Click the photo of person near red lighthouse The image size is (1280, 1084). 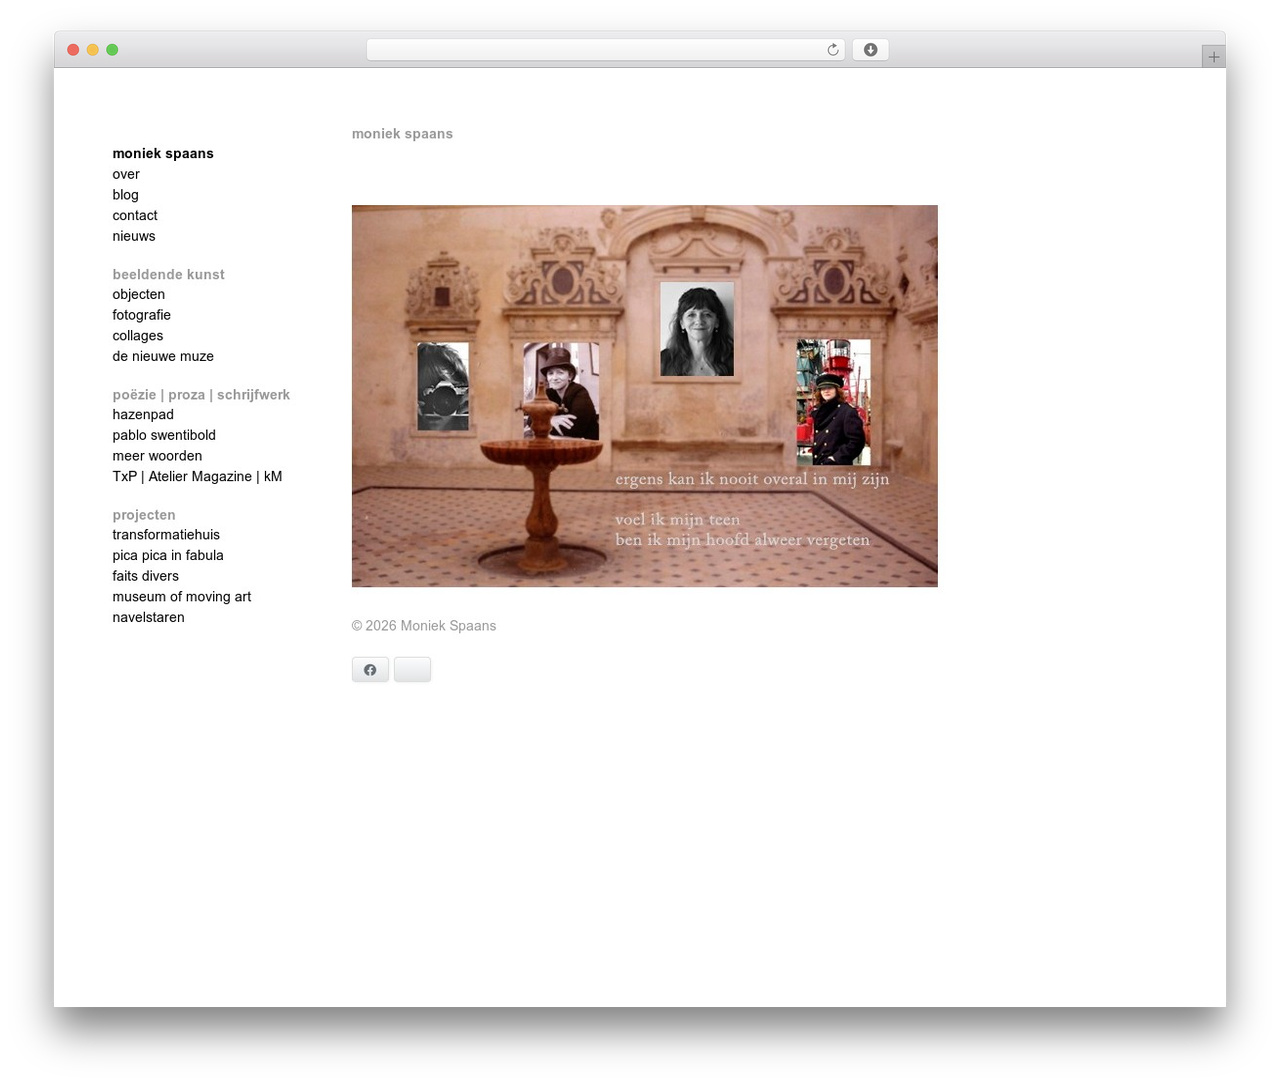point(834,402)
